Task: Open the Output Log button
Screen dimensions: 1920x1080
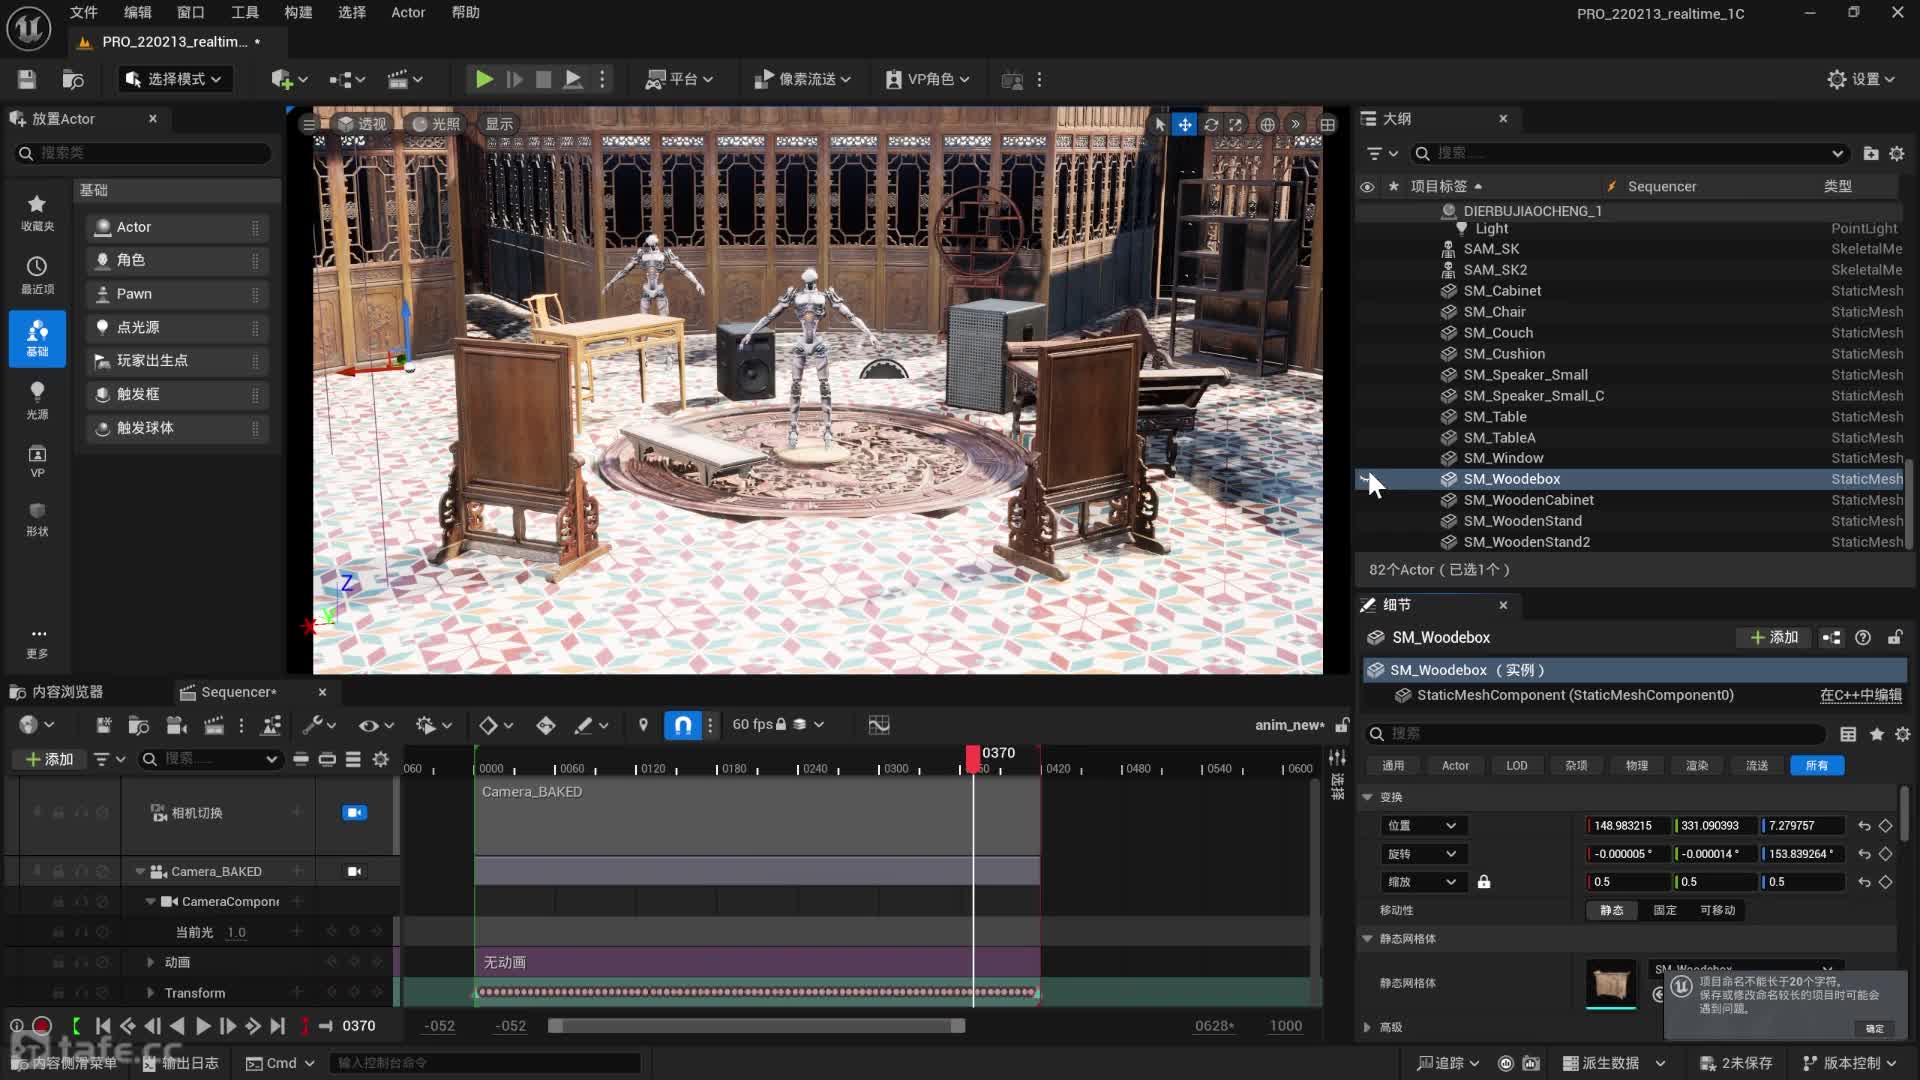Action: coord(181,1063)
